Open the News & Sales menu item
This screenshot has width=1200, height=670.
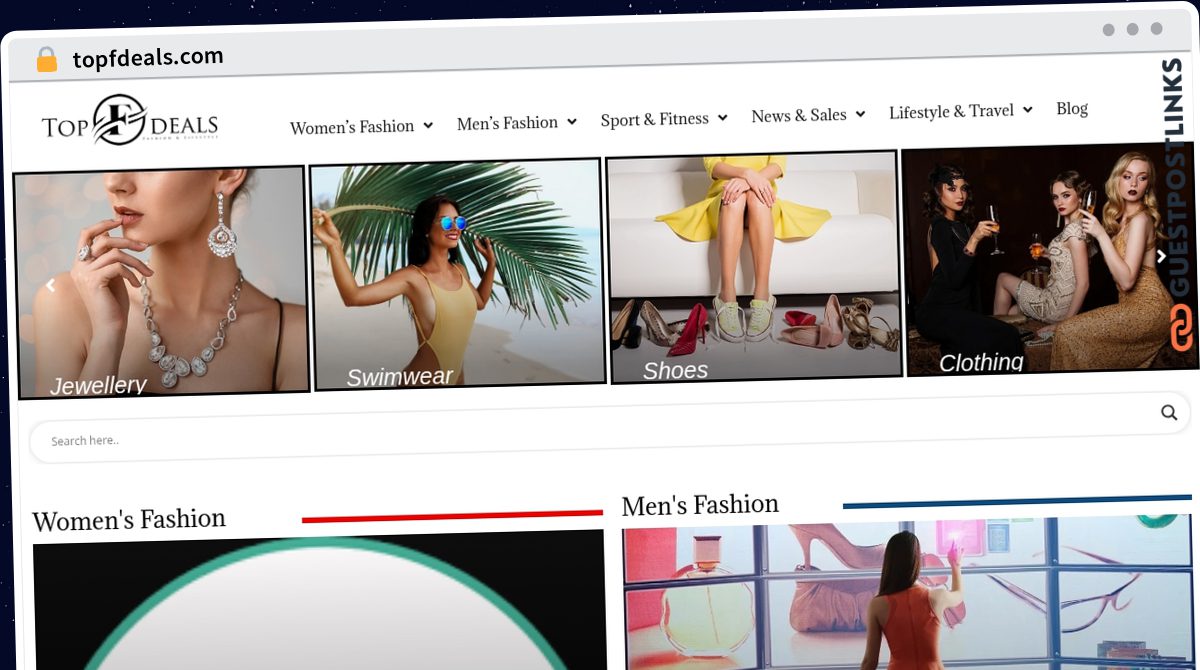(x=799, y=115)
